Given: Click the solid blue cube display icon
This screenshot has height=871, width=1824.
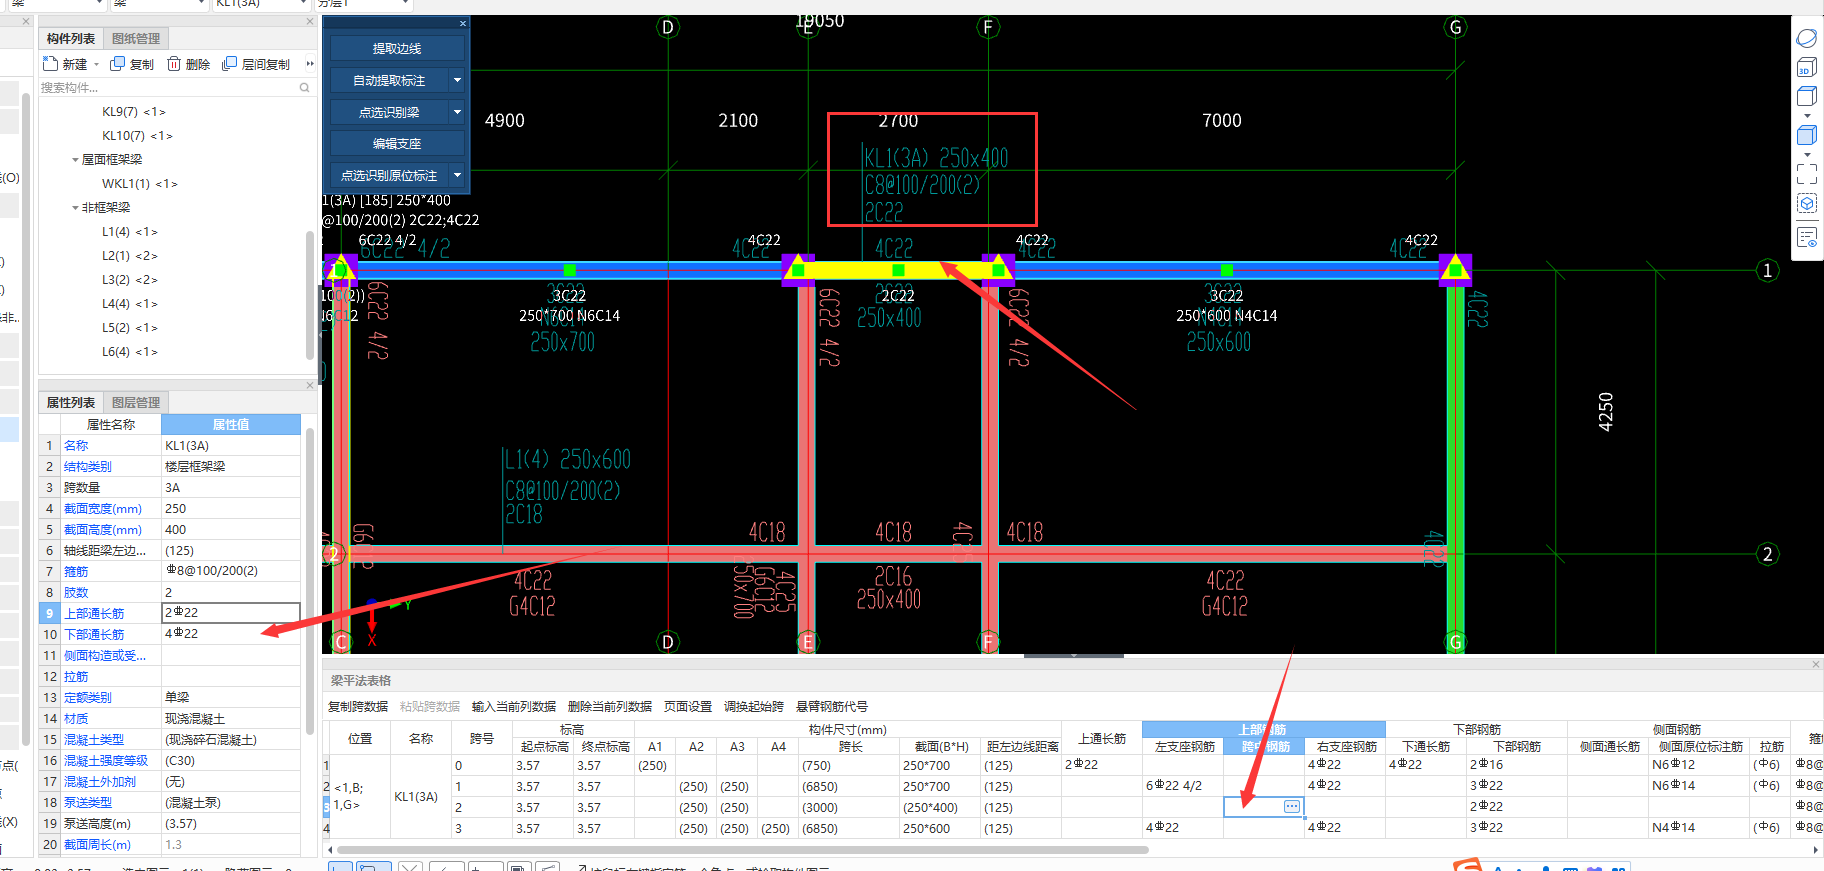Looking at the screenshot, I should pos(1806,135).
